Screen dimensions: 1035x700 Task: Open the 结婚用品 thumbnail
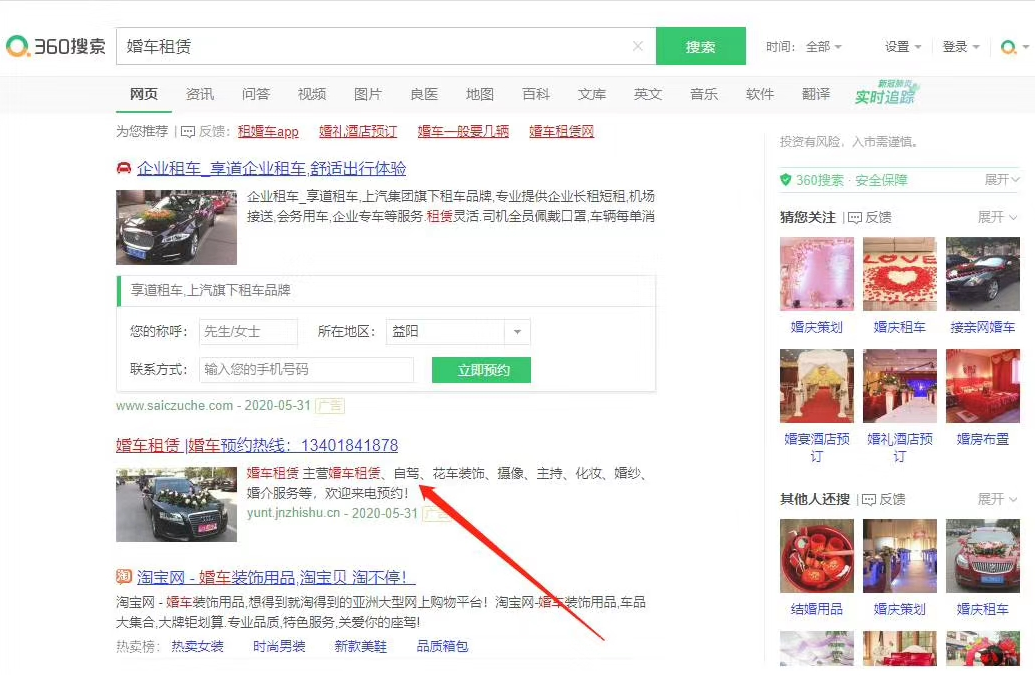(817, 556)
